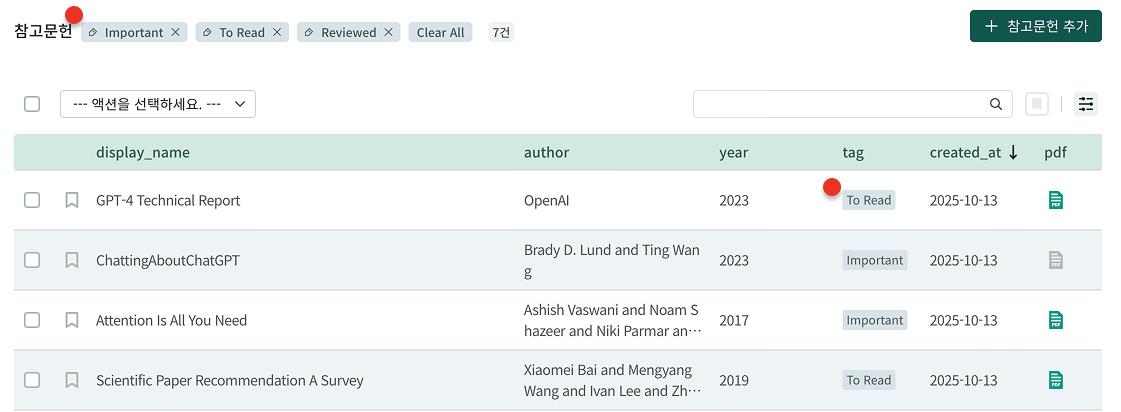Open the column settings sliders icon
This screenshot has width=1121, height=412.
coord(1086,104)
